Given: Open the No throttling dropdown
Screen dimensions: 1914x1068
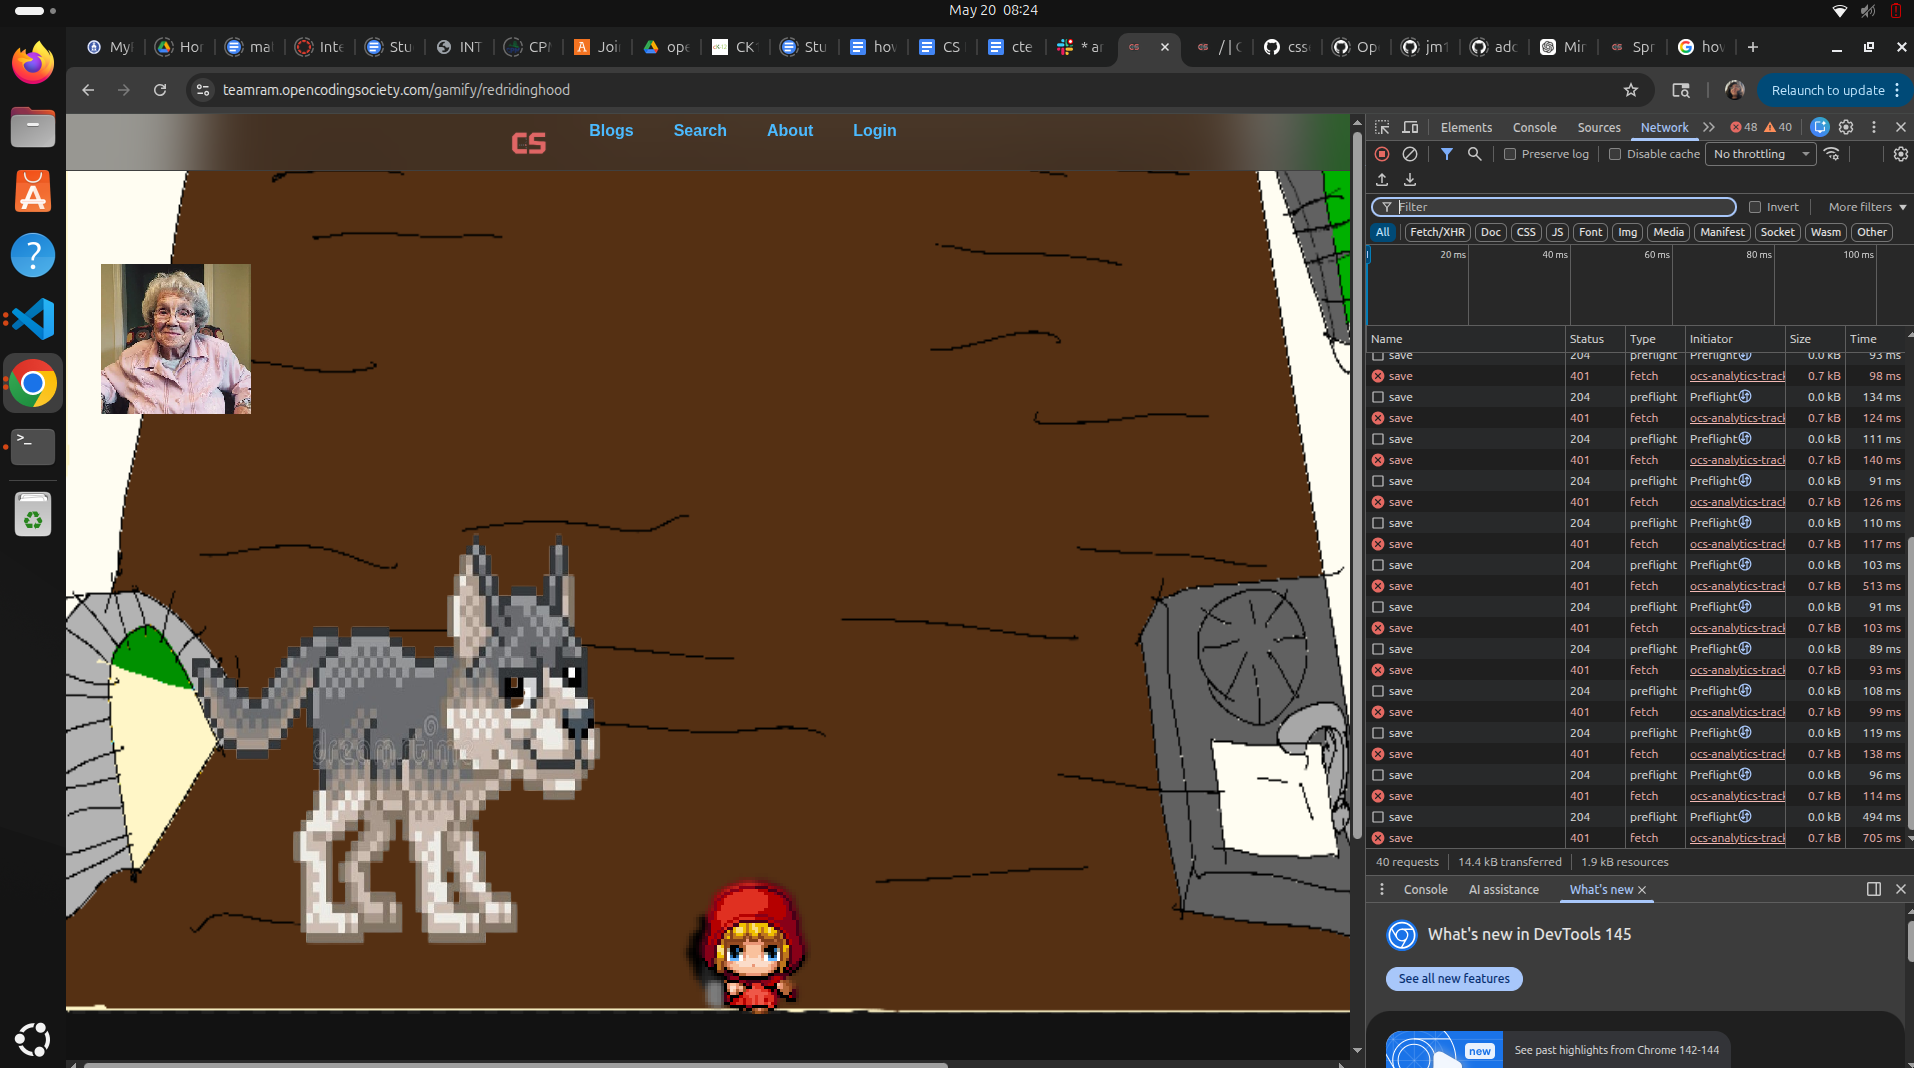Looking at the screenshot, I should [x=1761, y=154].
